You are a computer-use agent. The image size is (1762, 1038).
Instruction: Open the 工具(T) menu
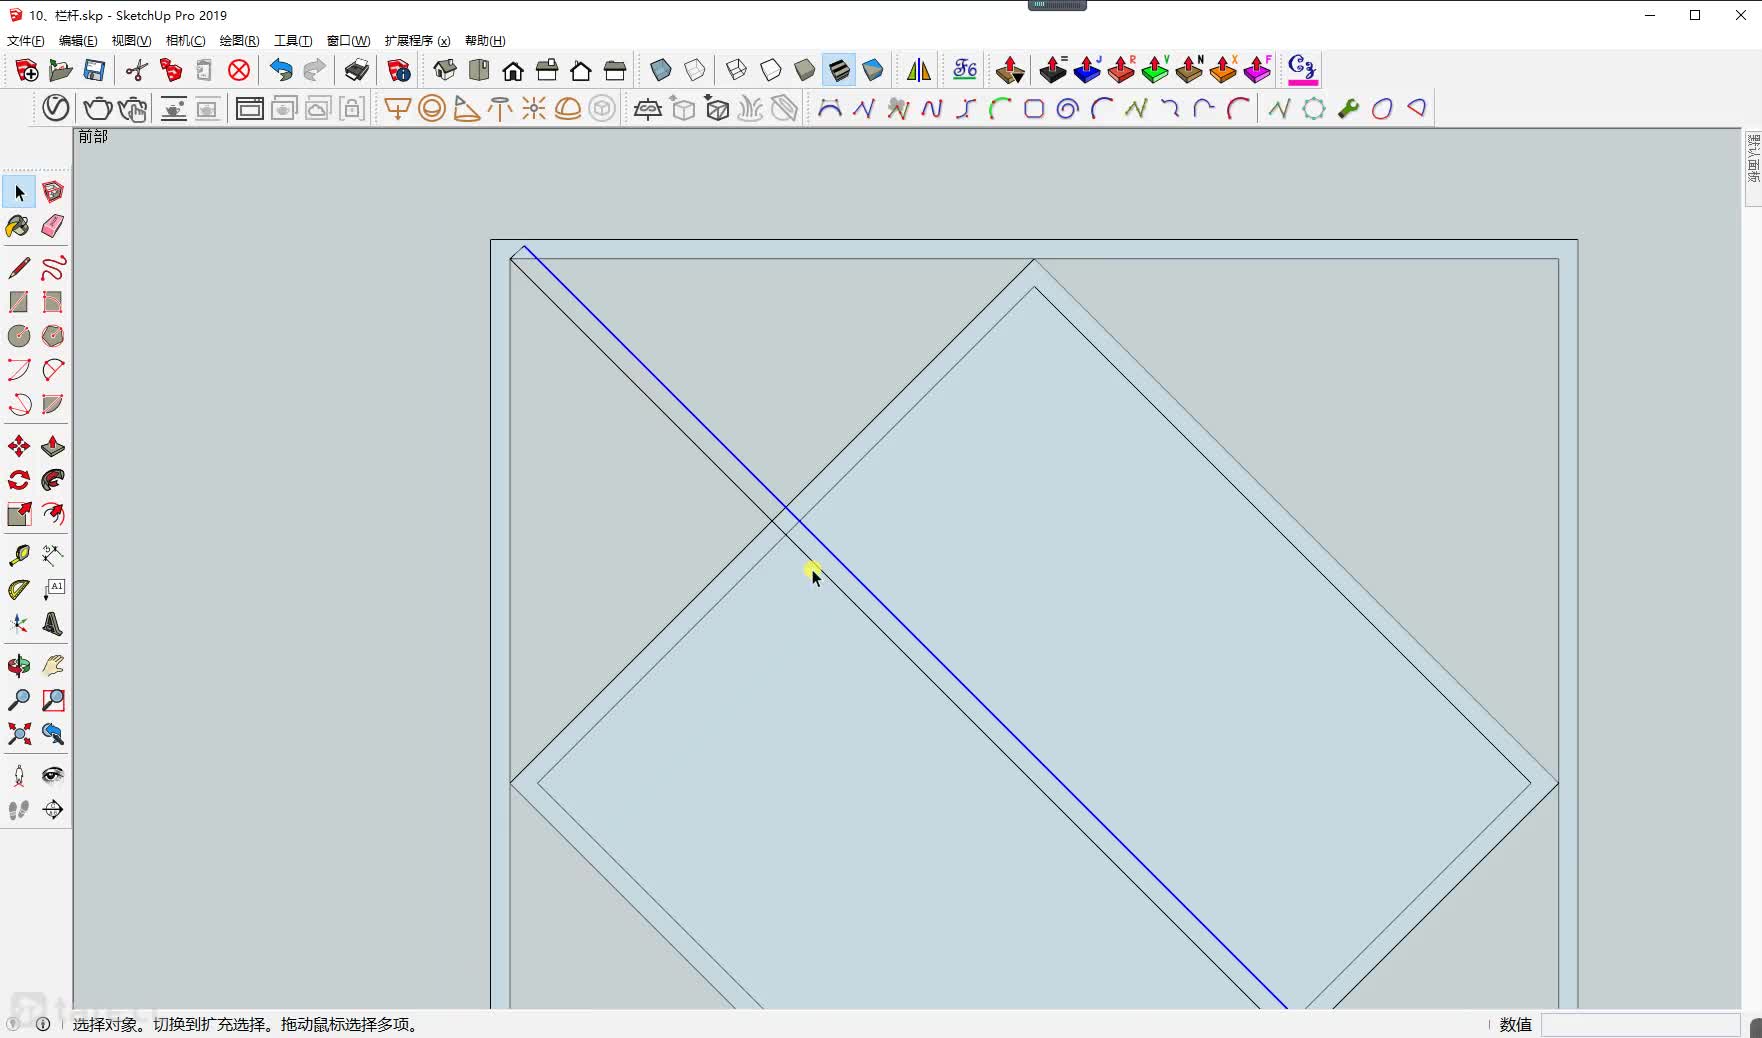(293, 41)
